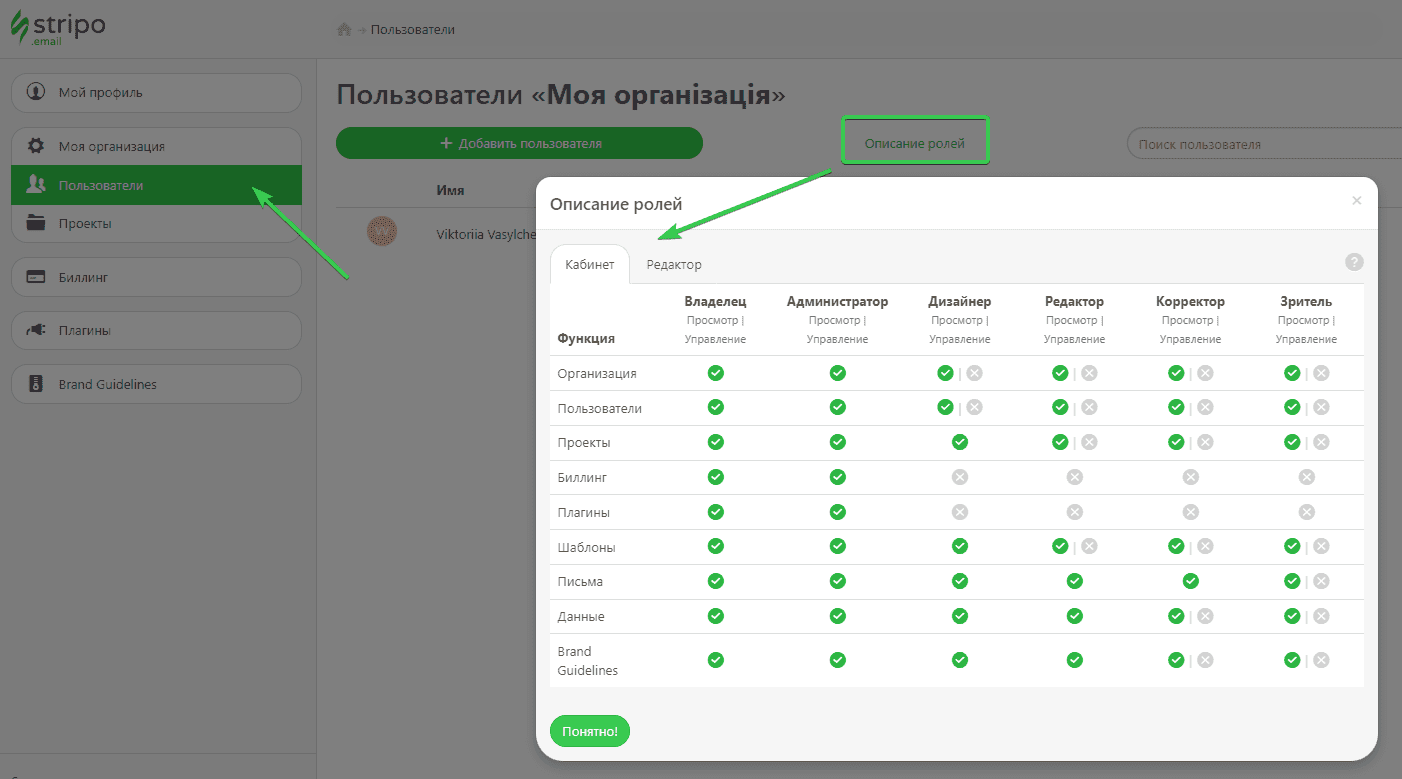Click the home icon in the breadcrumb
Image resolution: width=1402 pixels, height=779 pixels.
point(344,29)
